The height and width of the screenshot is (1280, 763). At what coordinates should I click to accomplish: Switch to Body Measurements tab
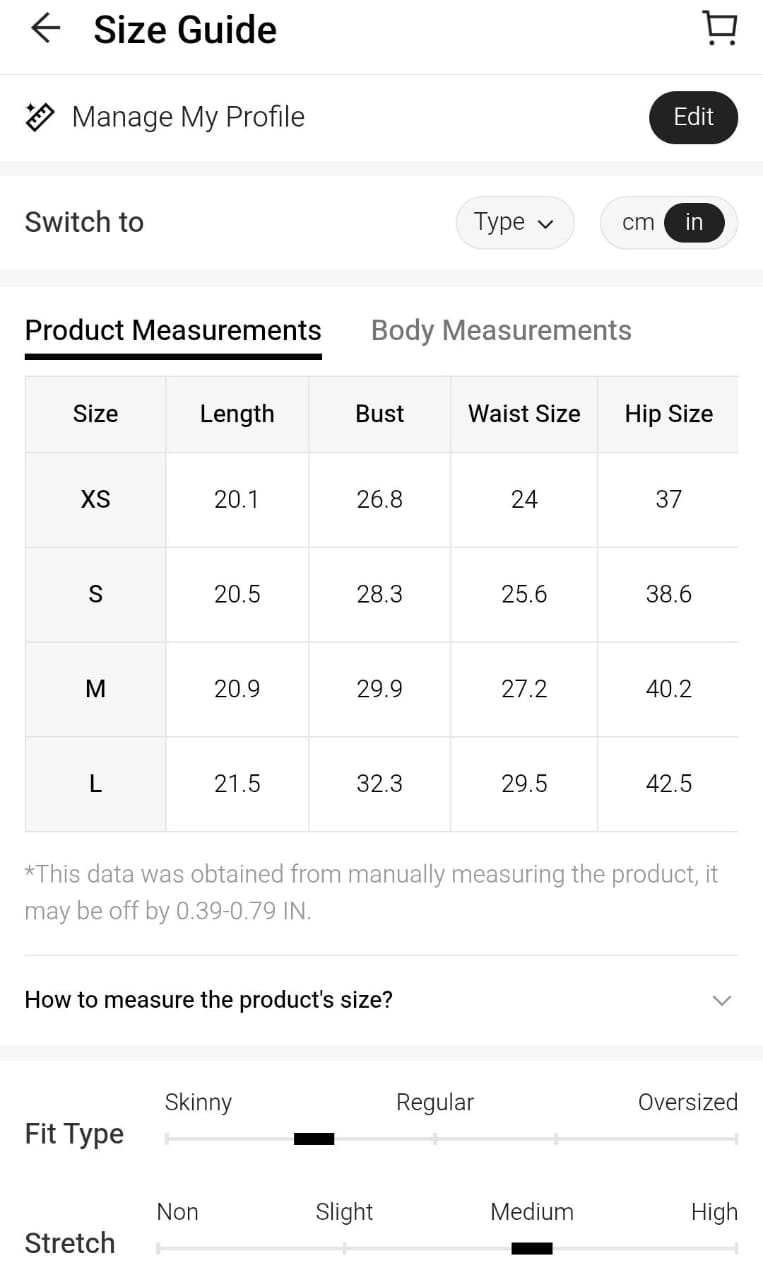click(x=501, y=331)
